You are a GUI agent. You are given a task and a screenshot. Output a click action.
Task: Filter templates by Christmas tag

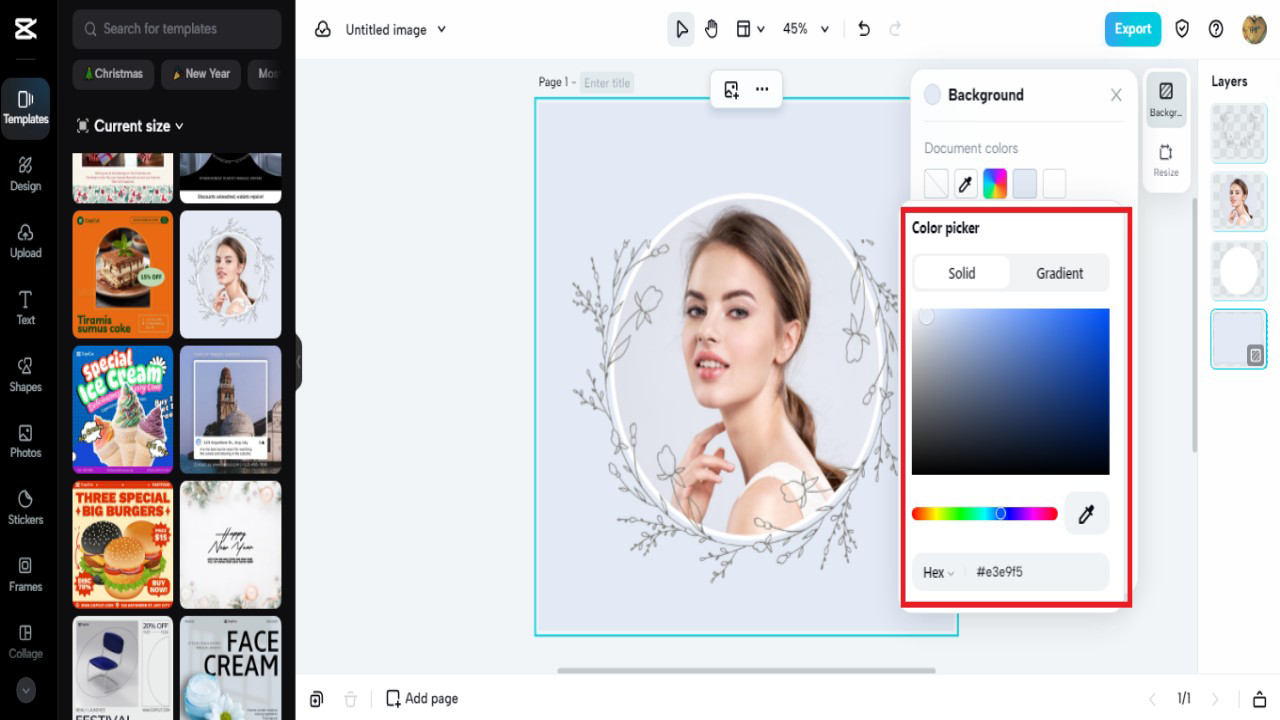pyautogui.click(x=114, y=74)
